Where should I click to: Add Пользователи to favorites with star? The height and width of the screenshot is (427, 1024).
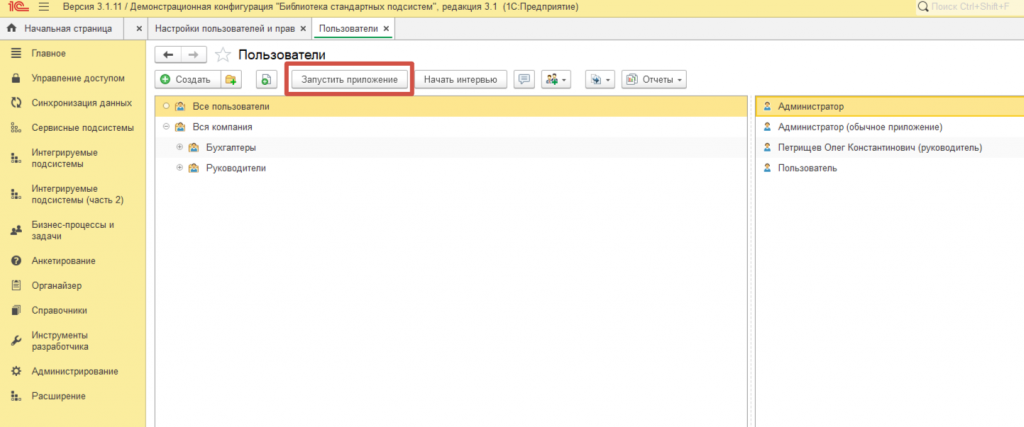point(223,55)
